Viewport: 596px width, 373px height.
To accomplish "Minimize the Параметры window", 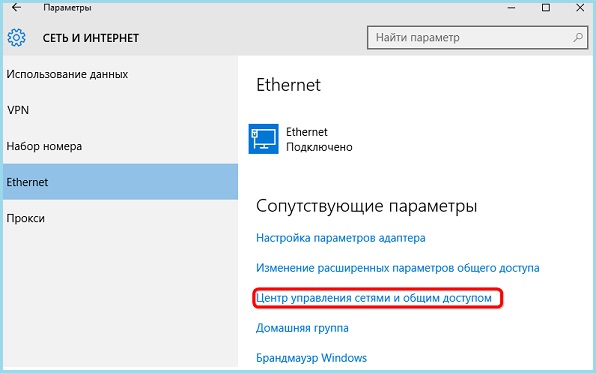I will pyautogui.click(x=511, y=7).
